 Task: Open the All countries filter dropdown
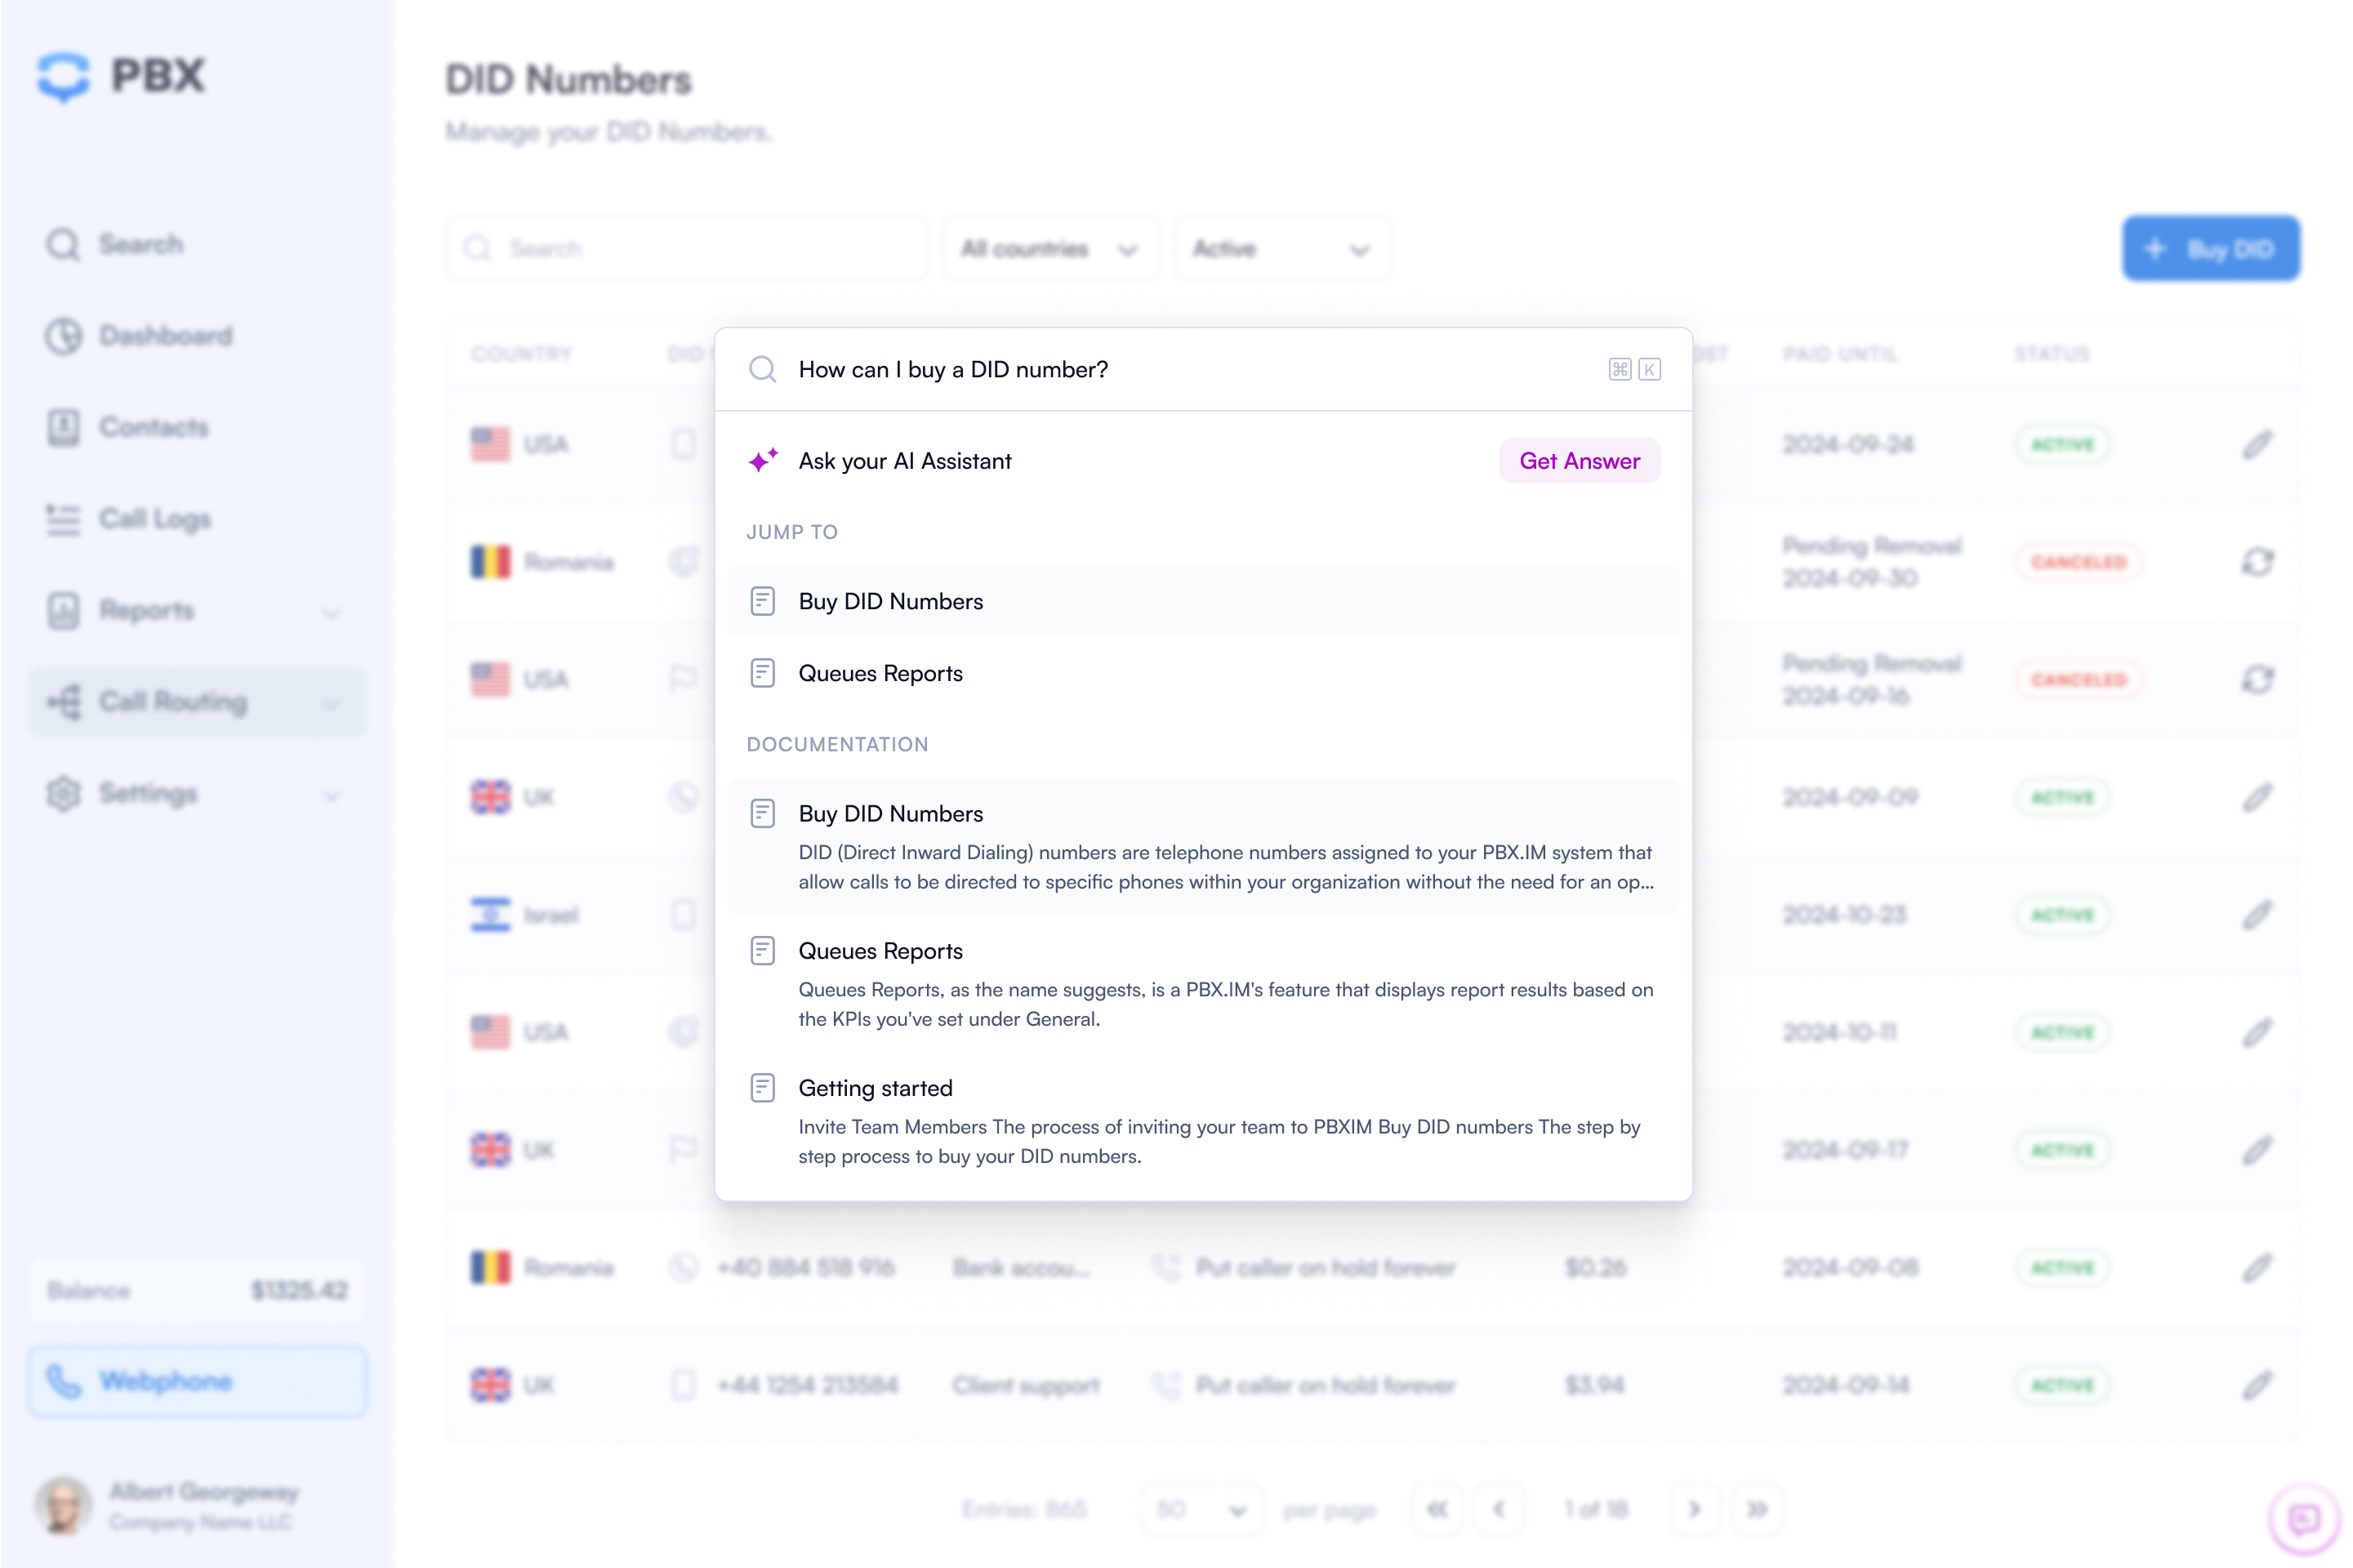pos(1048,249)
